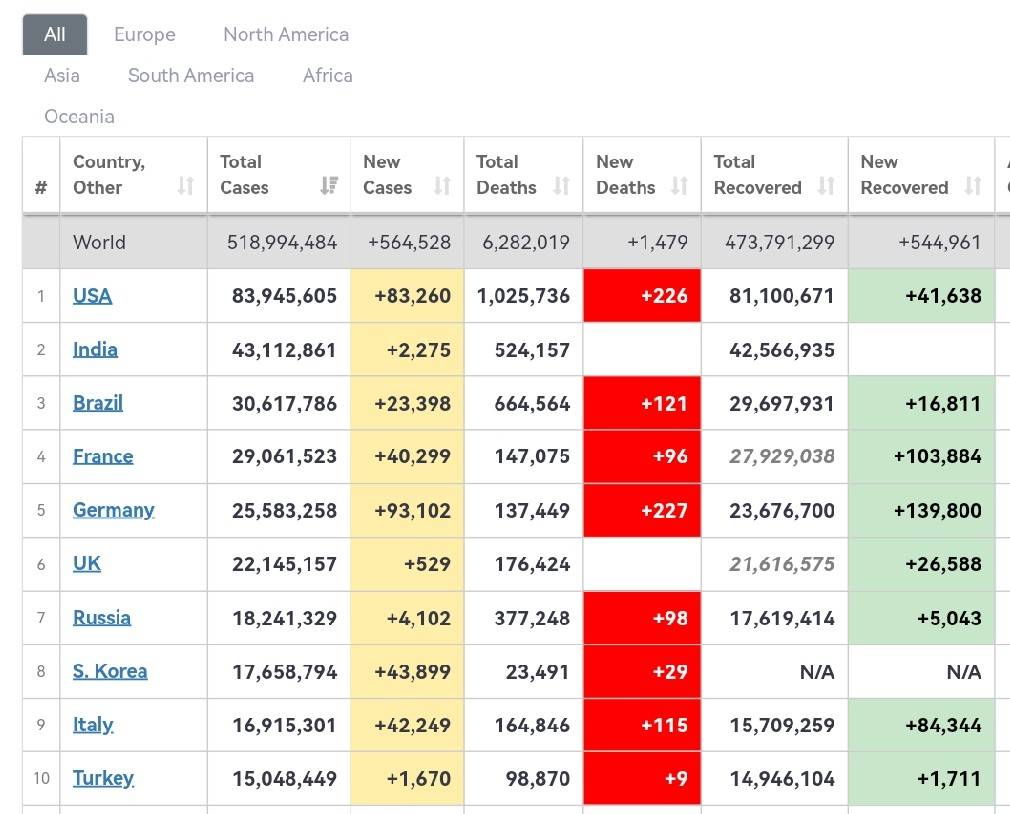Select the Africa tab
Viewport: 1010px width, 814px height.
[x=327, y=75]
